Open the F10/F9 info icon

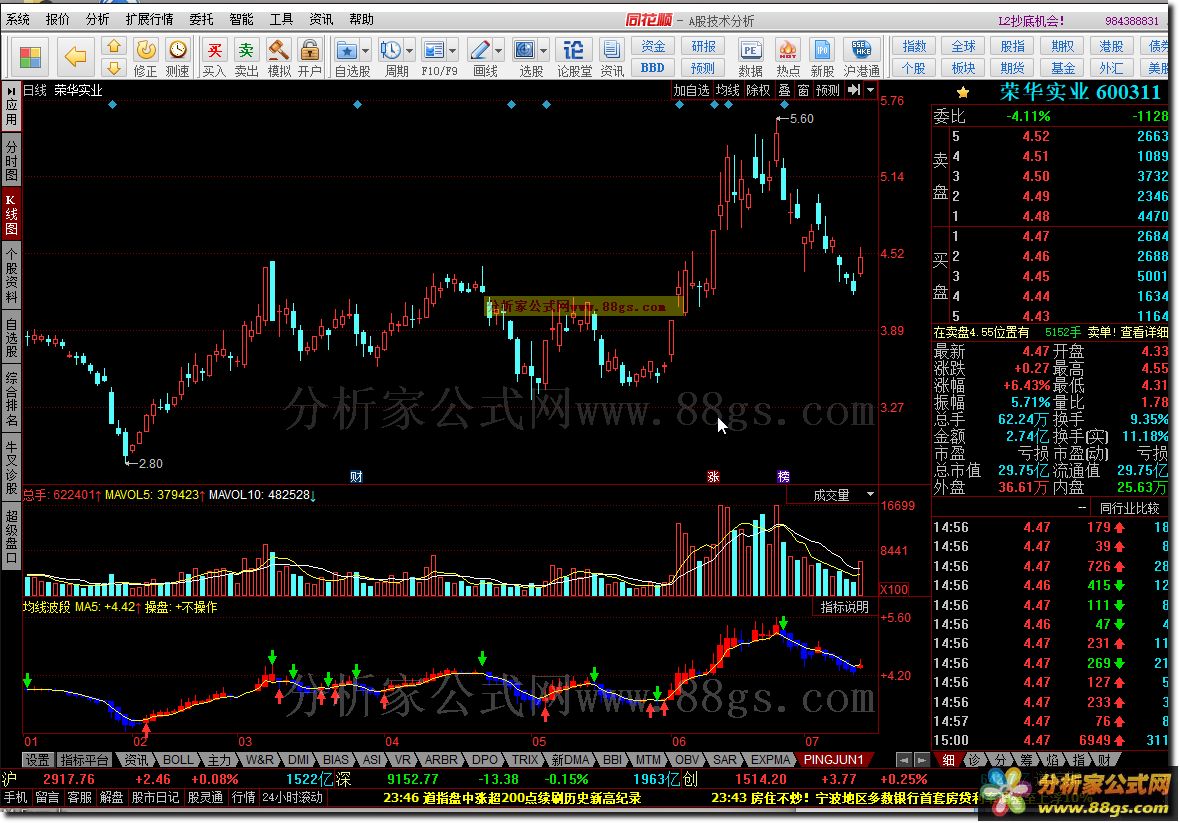[433, 50]
